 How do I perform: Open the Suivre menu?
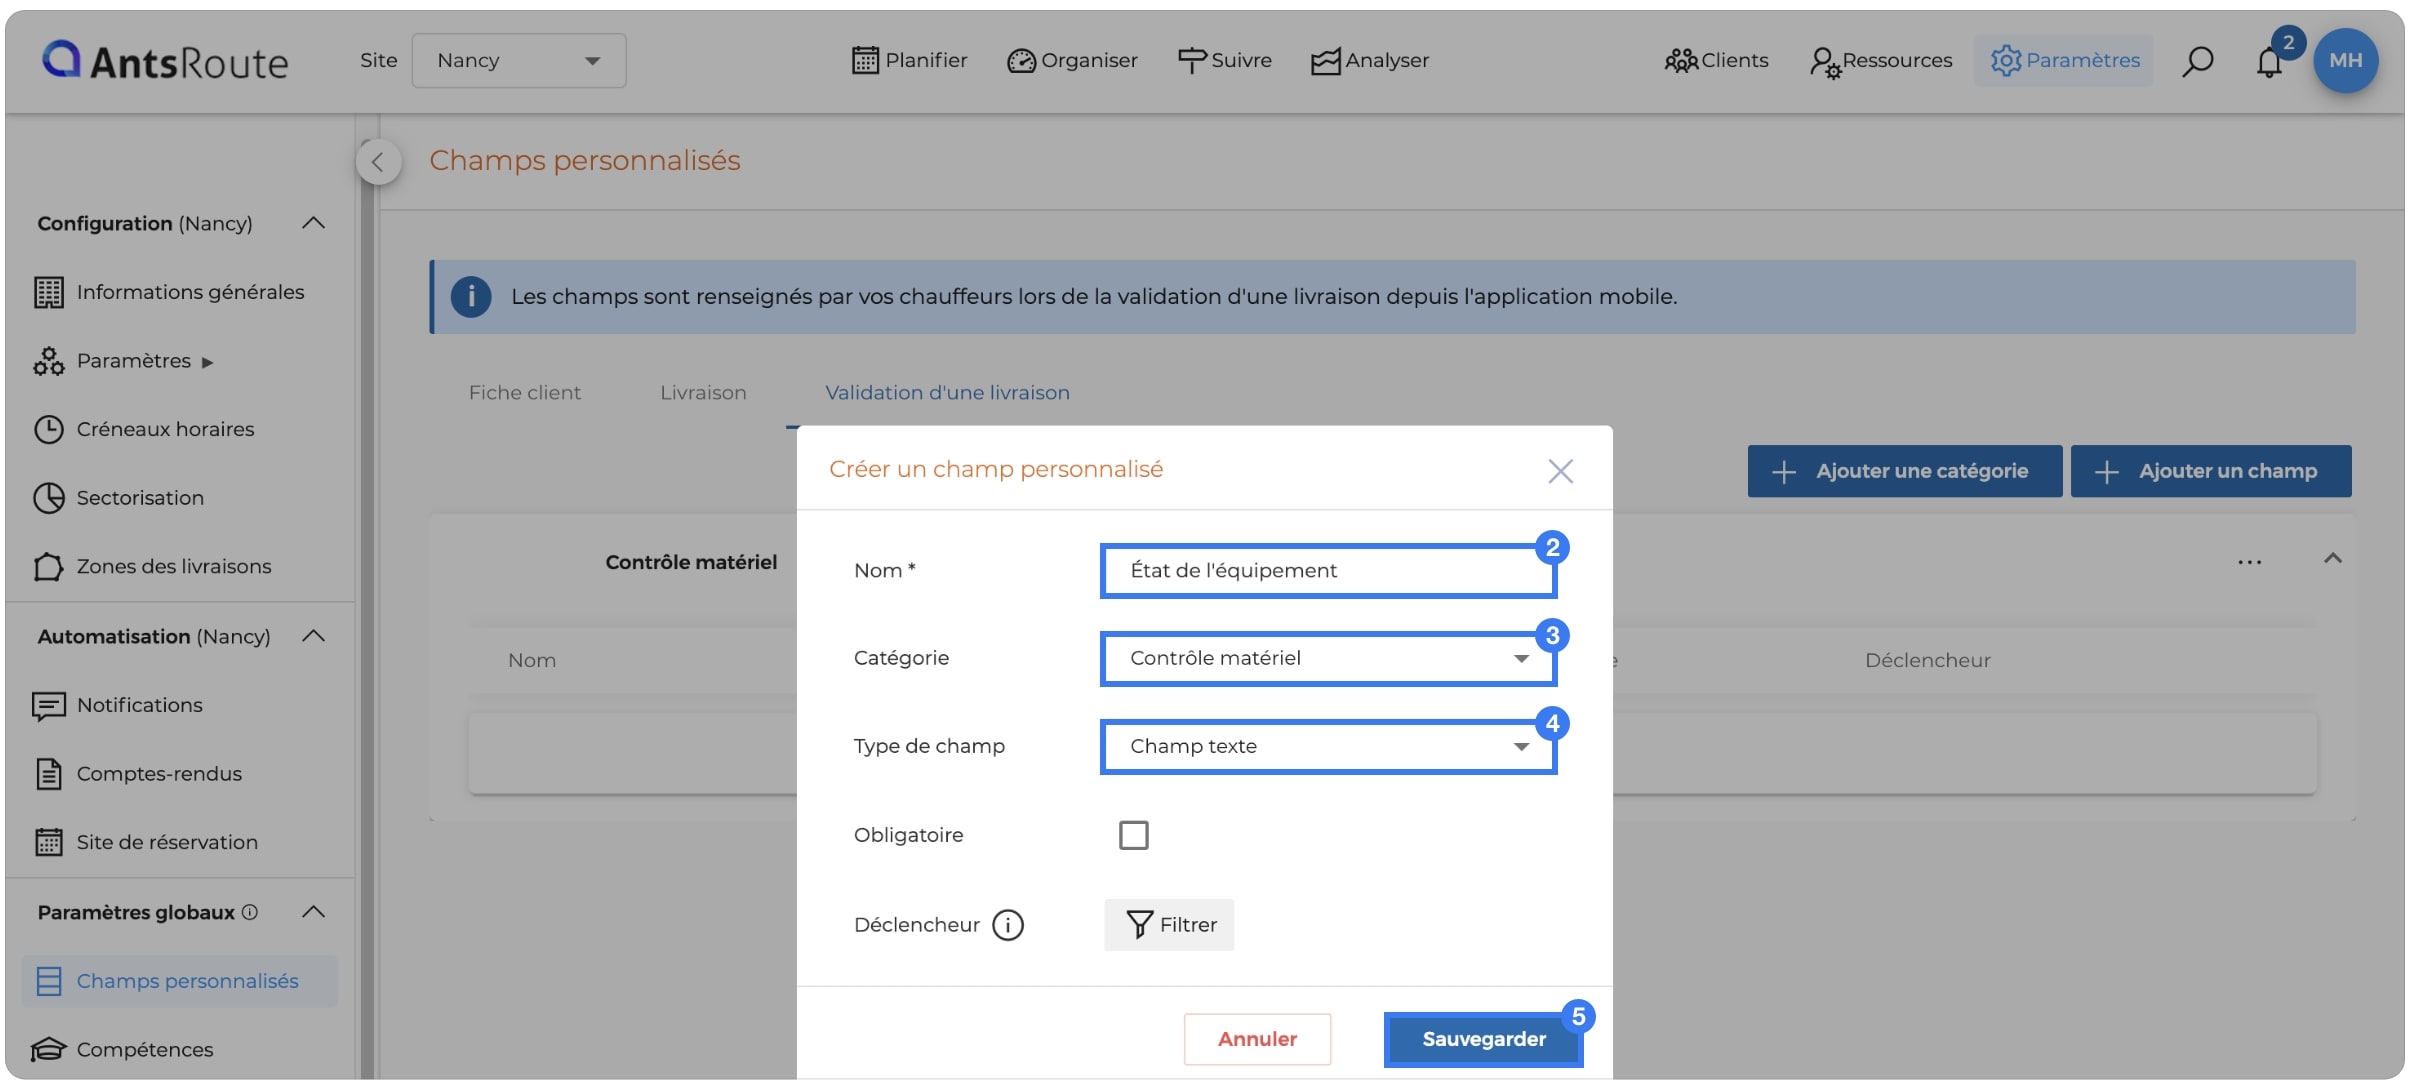pos(1224,60)
